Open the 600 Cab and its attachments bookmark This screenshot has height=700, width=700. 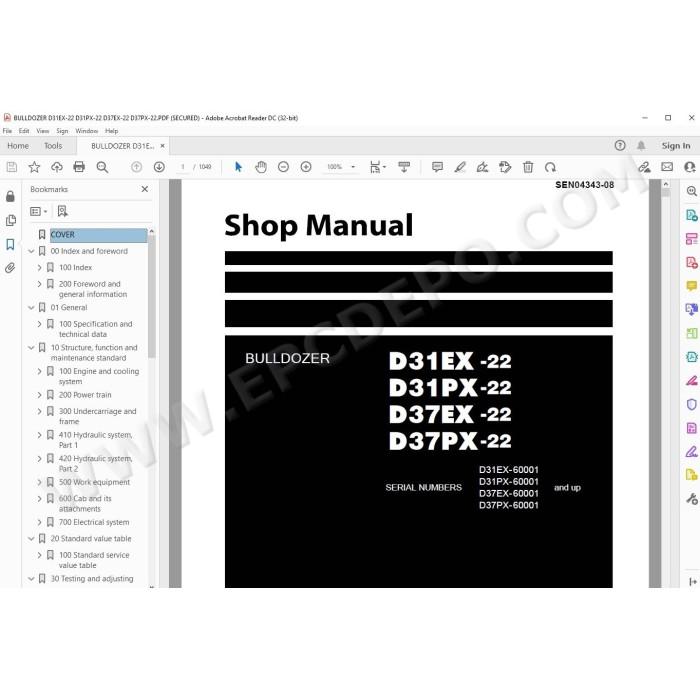[x=85, y=504]
